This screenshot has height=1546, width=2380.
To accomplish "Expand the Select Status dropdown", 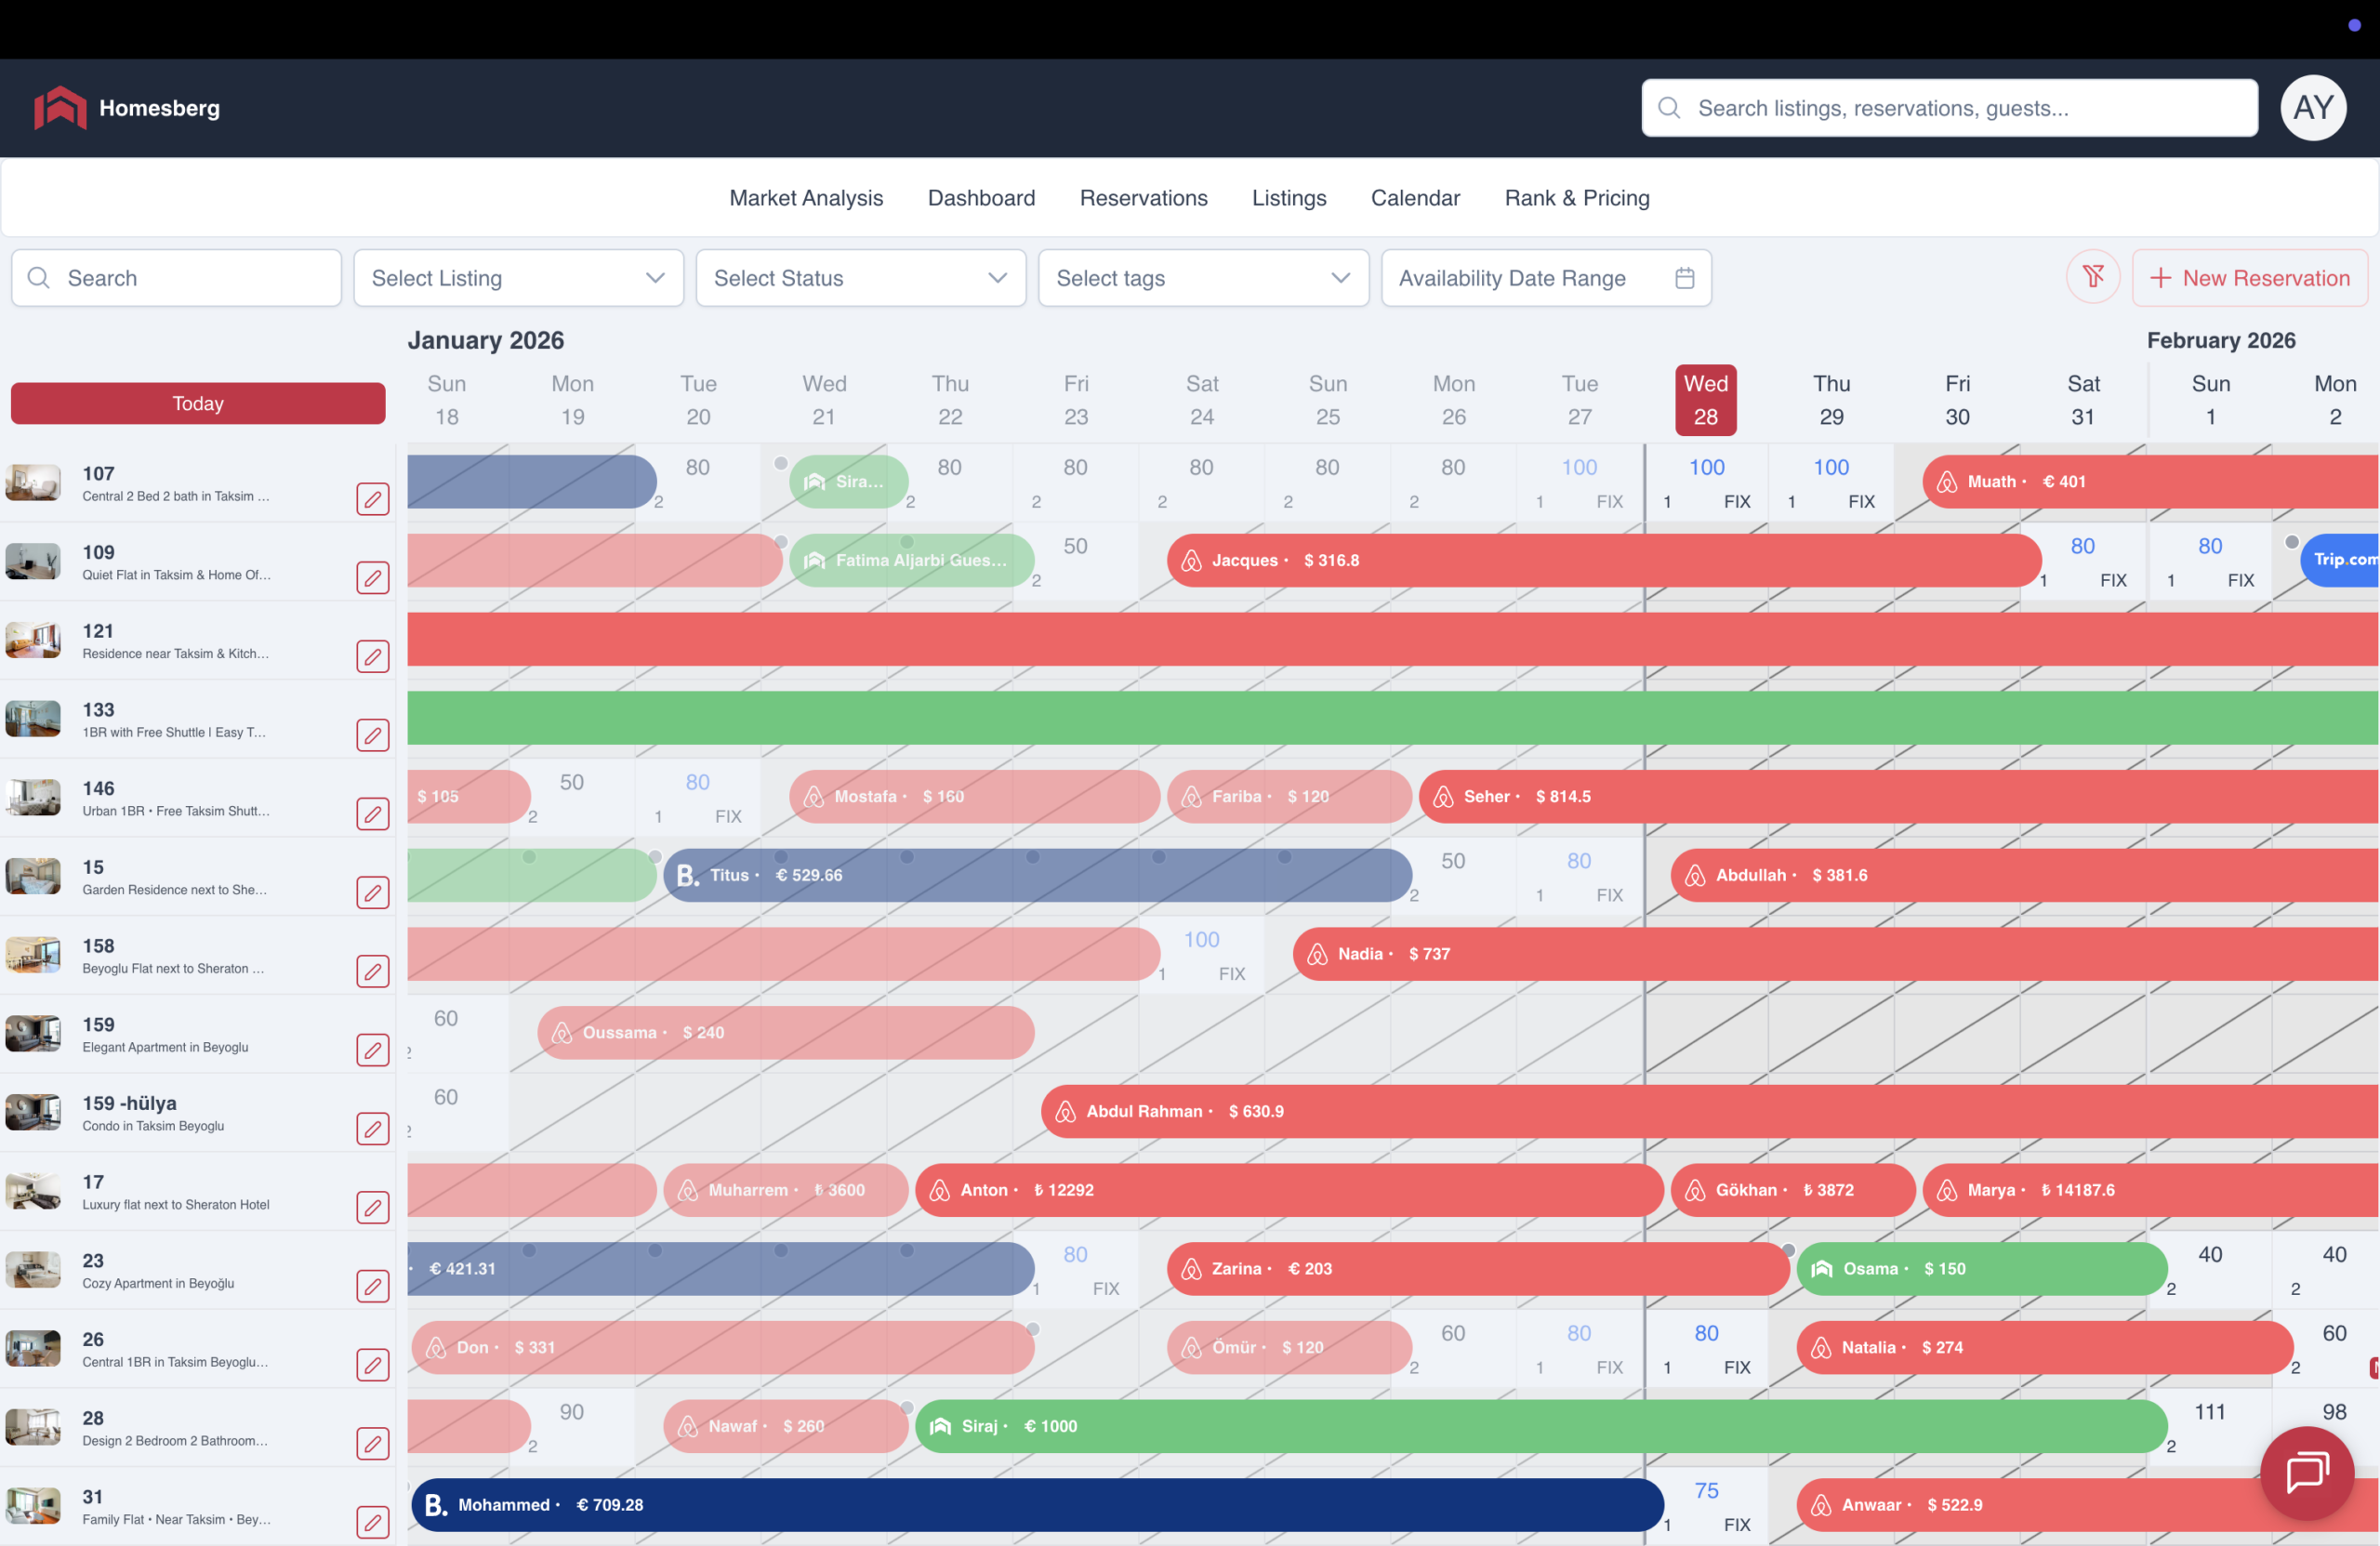I will click(x=860, y=278).
